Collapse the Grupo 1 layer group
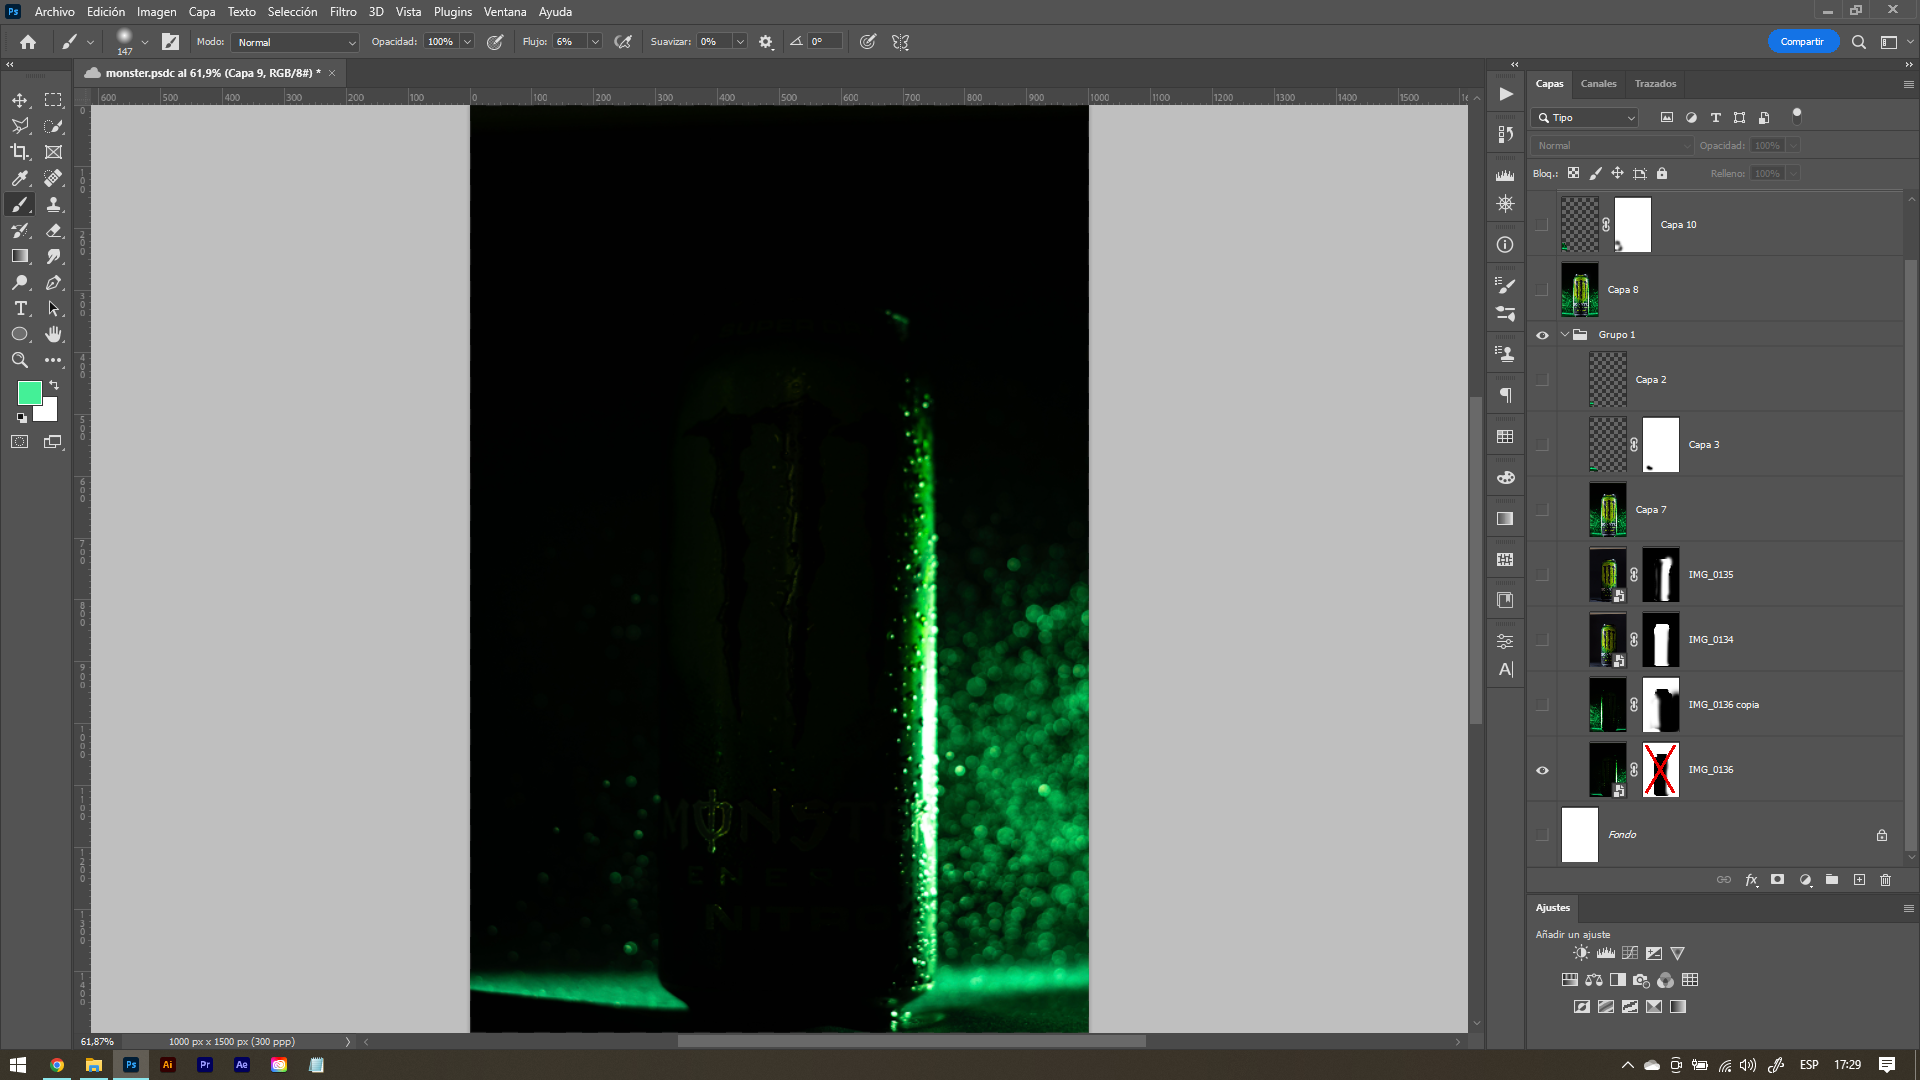This screenshot has width=1920, height=1080. (1565, 335)
